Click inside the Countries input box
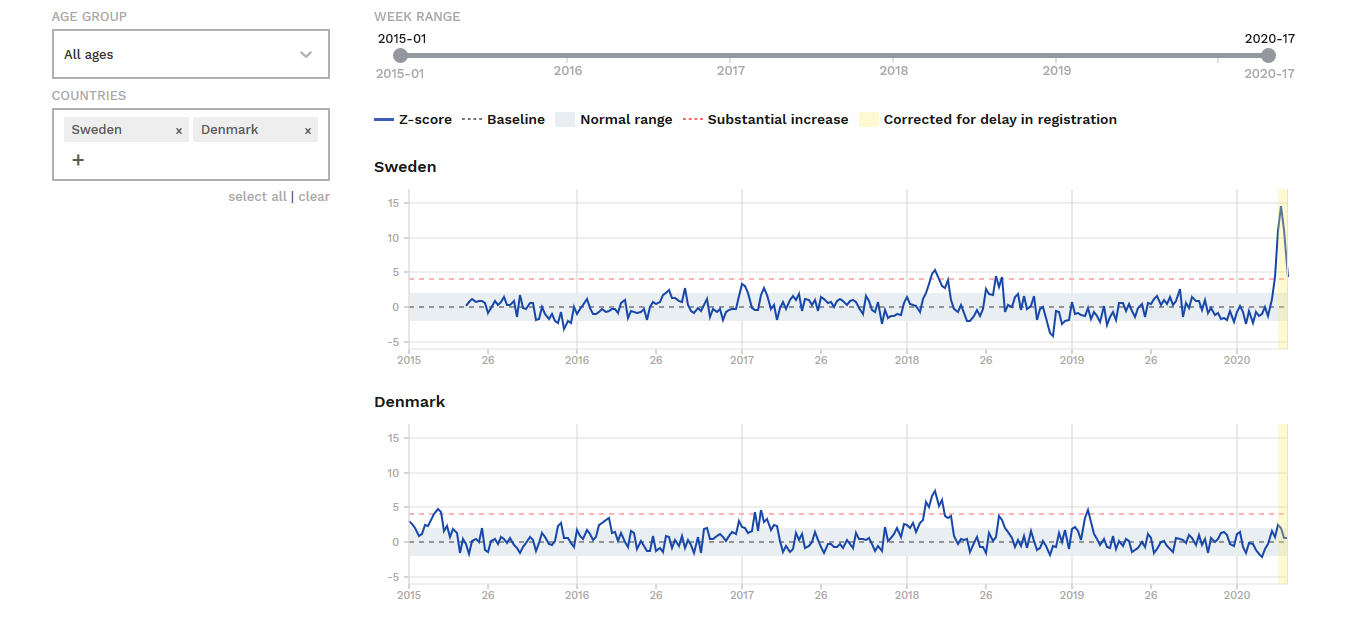 click(200, 160)
